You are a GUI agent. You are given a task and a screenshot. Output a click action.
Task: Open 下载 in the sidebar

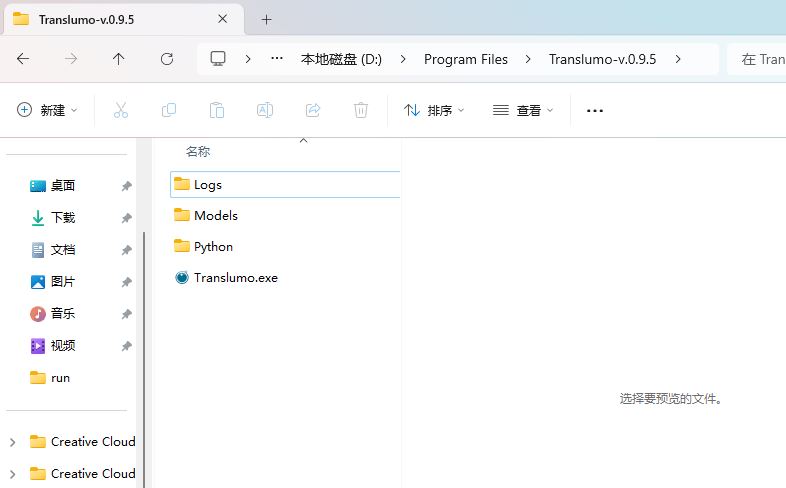(x=63, y=218)
